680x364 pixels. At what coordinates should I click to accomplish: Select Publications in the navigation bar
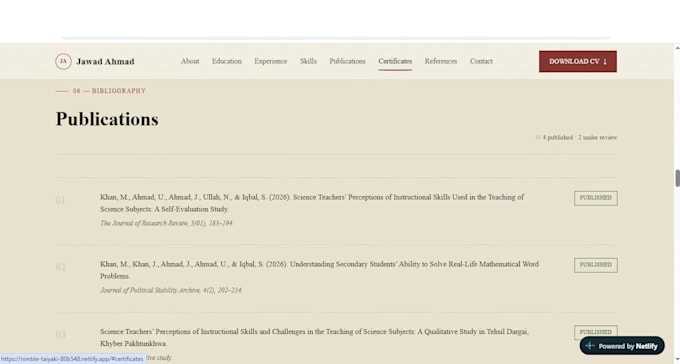(347, 61)
